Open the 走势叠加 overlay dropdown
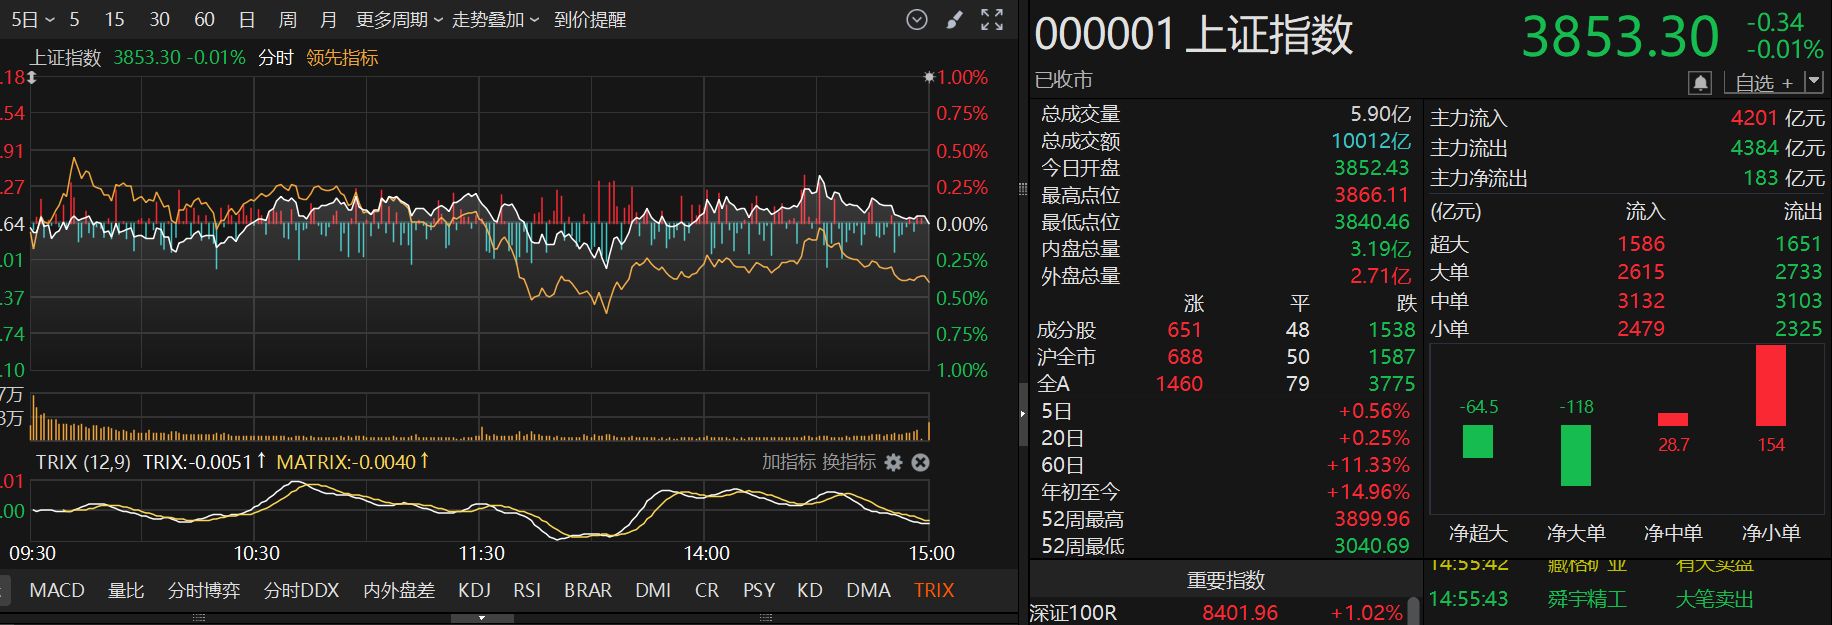1832x625 pixels. click(x=495, y=20)
